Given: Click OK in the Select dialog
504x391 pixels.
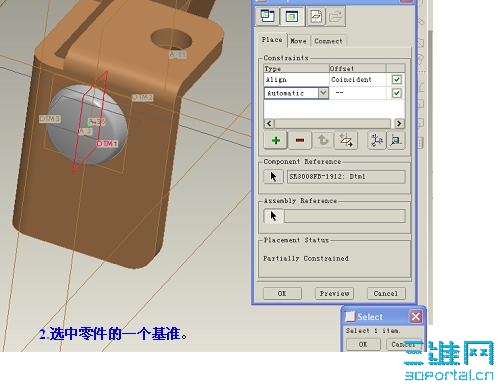Looking at the screenshot, I should [x=363, y=344].
